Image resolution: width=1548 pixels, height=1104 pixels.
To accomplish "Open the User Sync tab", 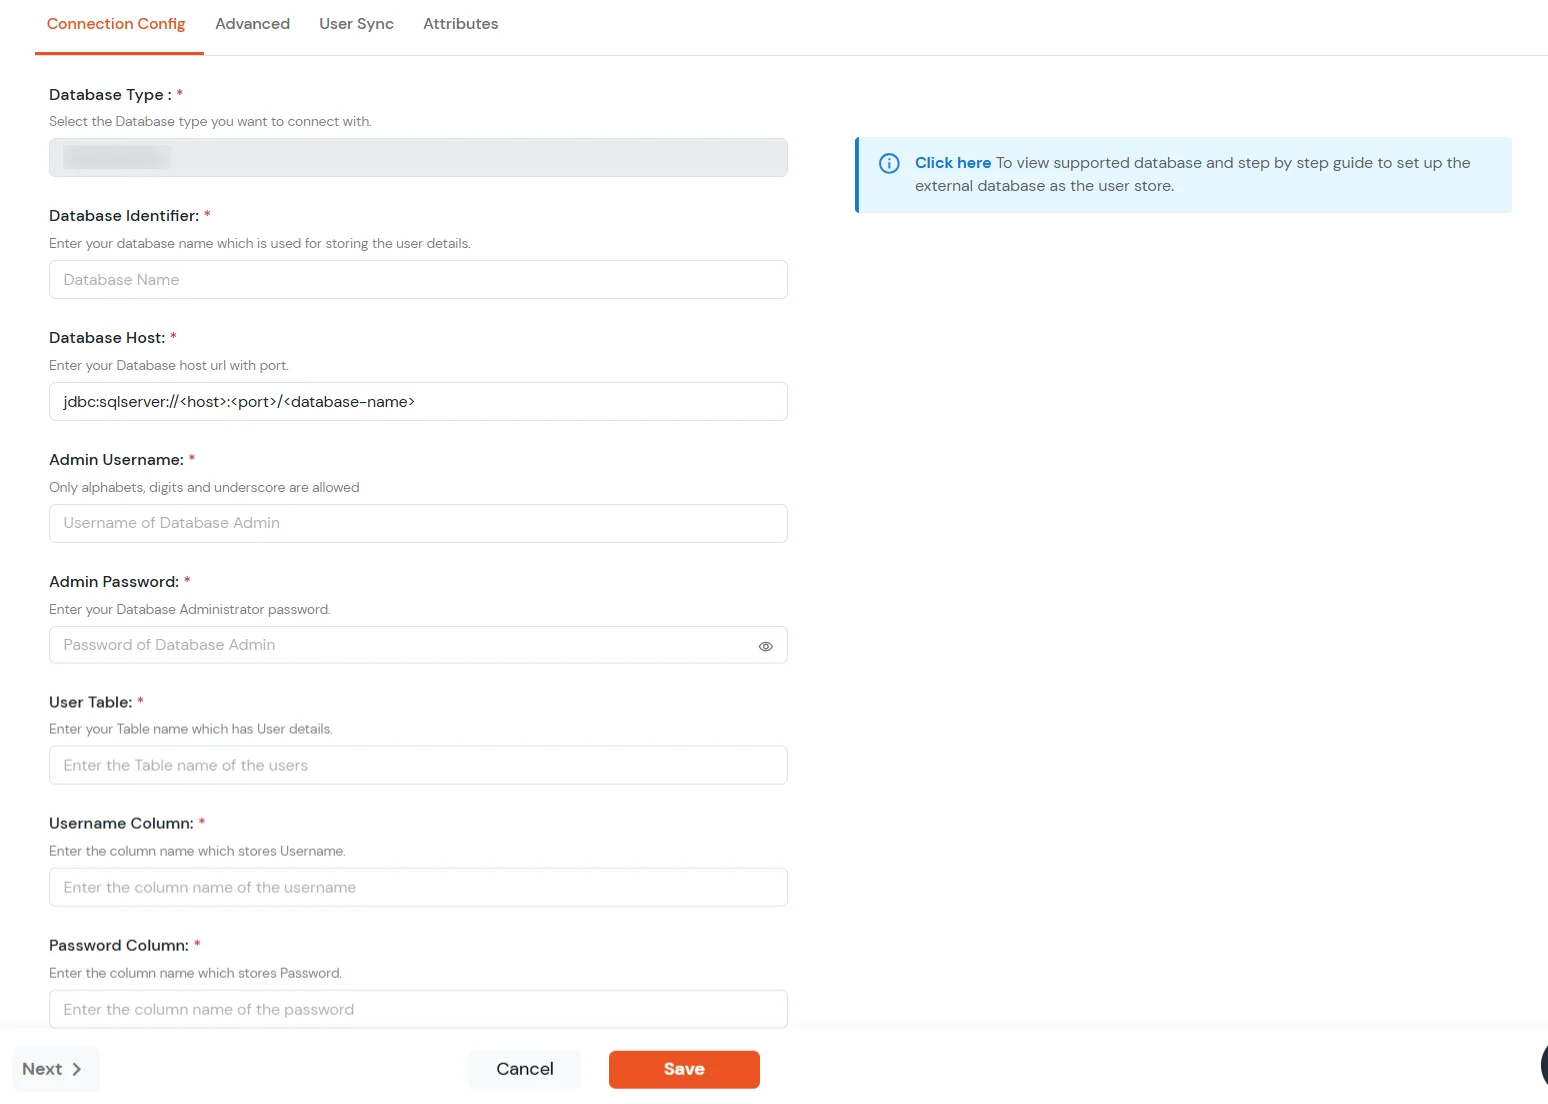I will 356,23.
